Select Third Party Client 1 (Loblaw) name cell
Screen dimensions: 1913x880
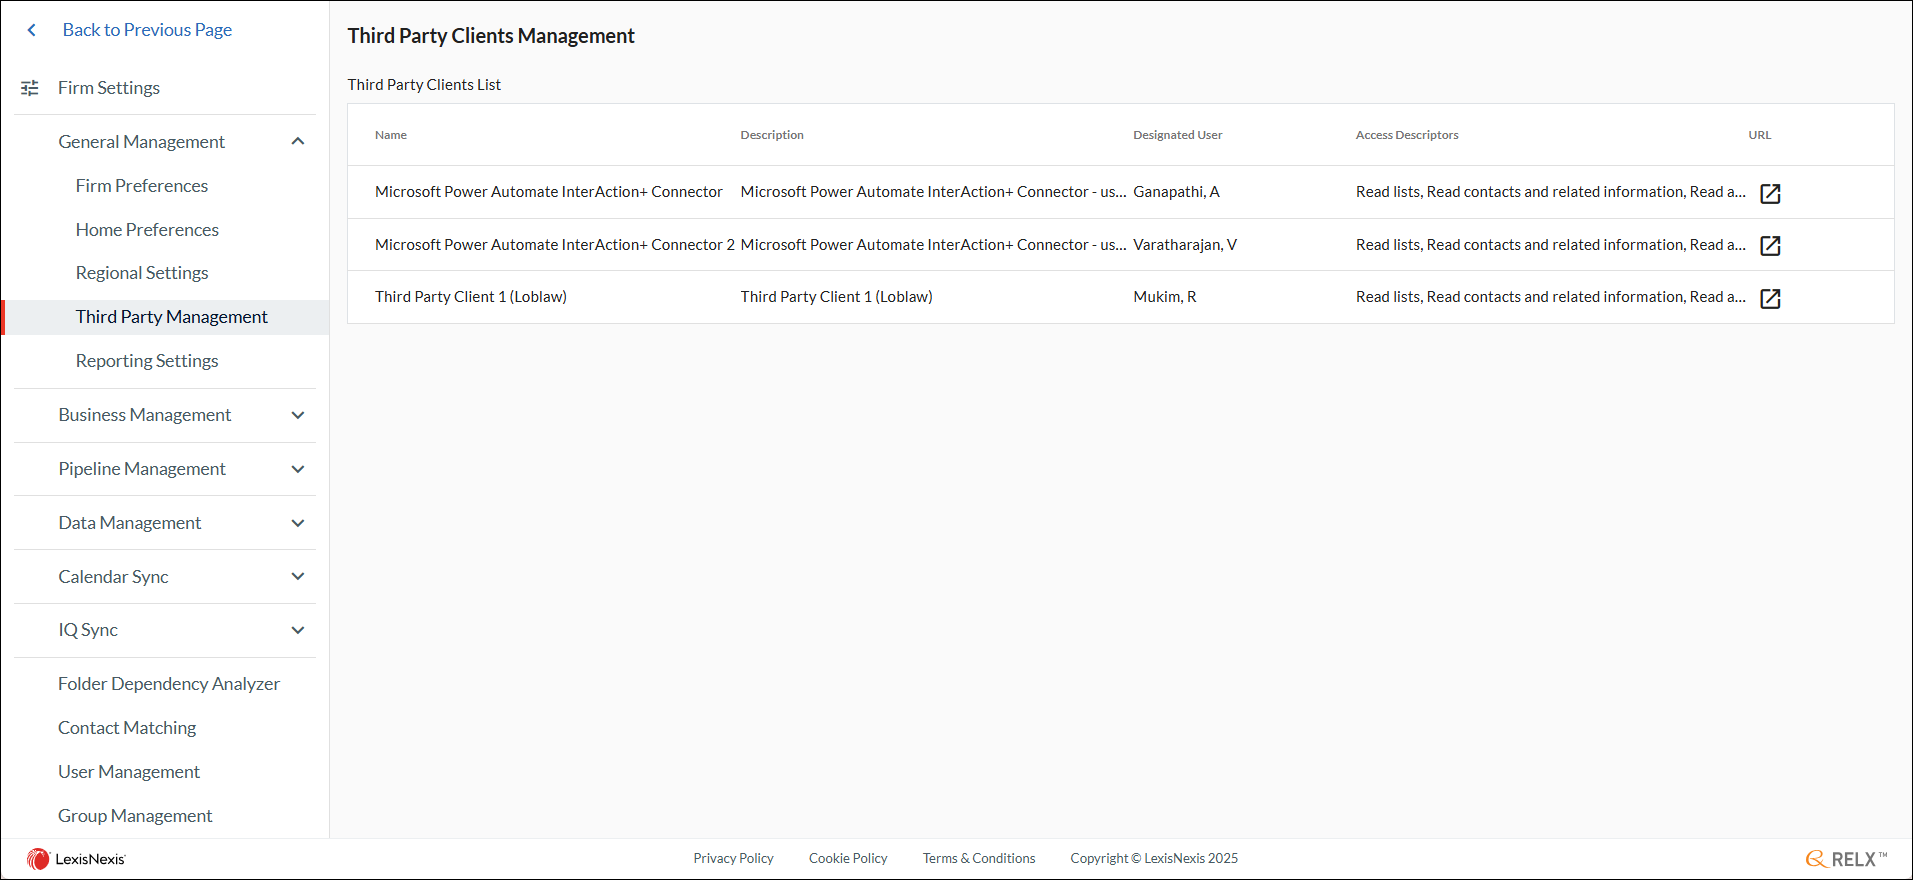pos(471,297)
